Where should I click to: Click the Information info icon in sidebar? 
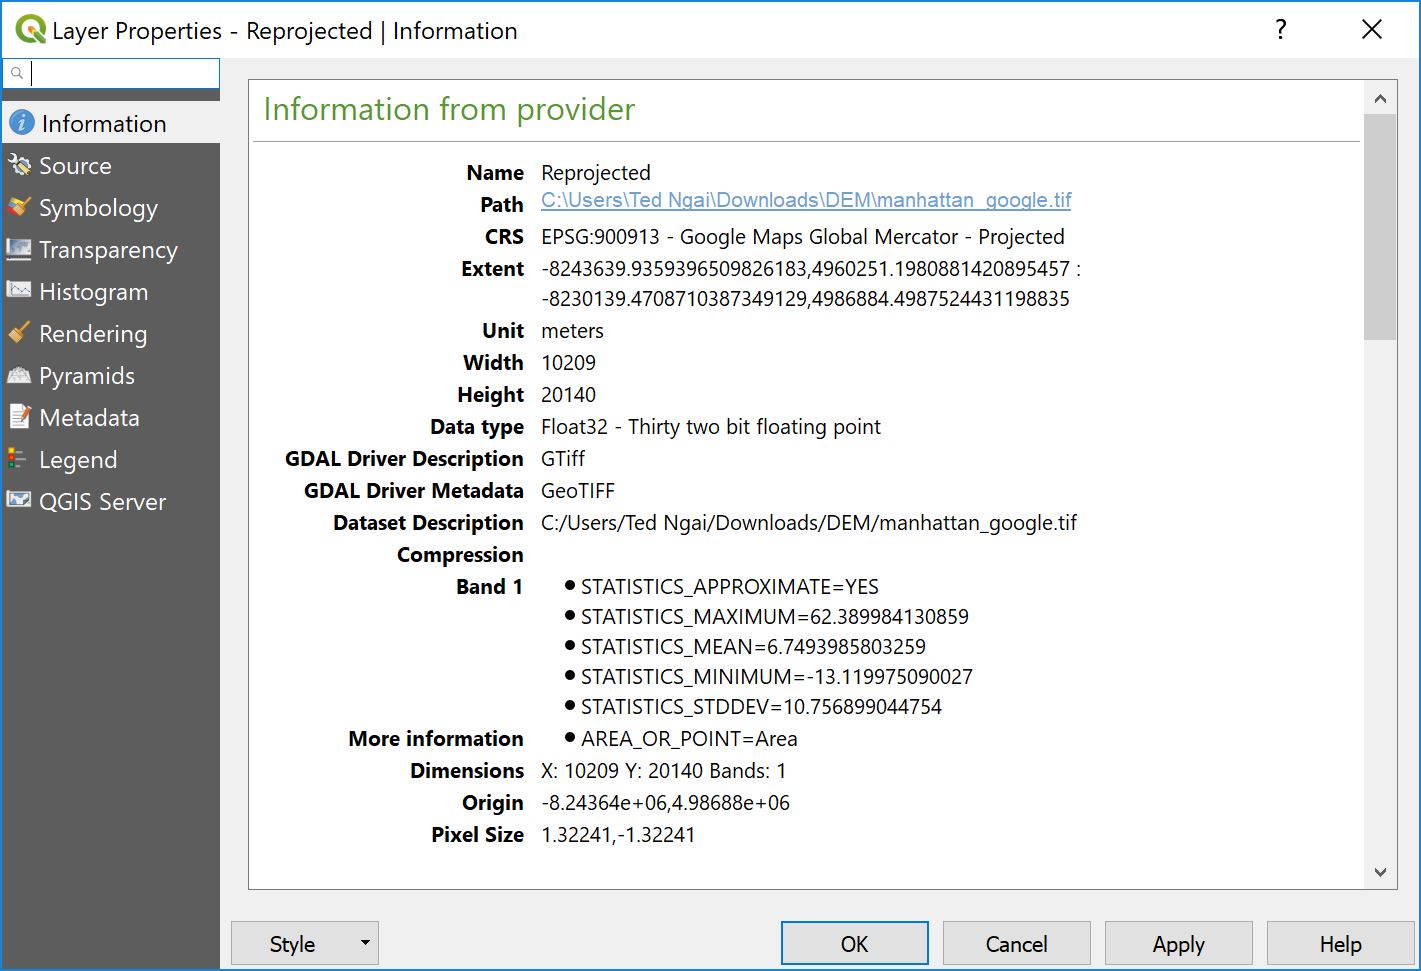click(21, 122)
